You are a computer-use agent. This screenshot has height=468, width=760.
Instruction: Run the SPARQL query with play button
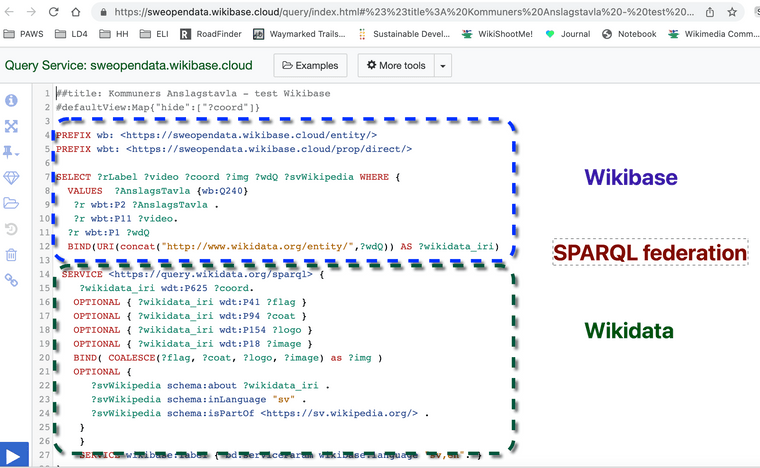[12, 455]
